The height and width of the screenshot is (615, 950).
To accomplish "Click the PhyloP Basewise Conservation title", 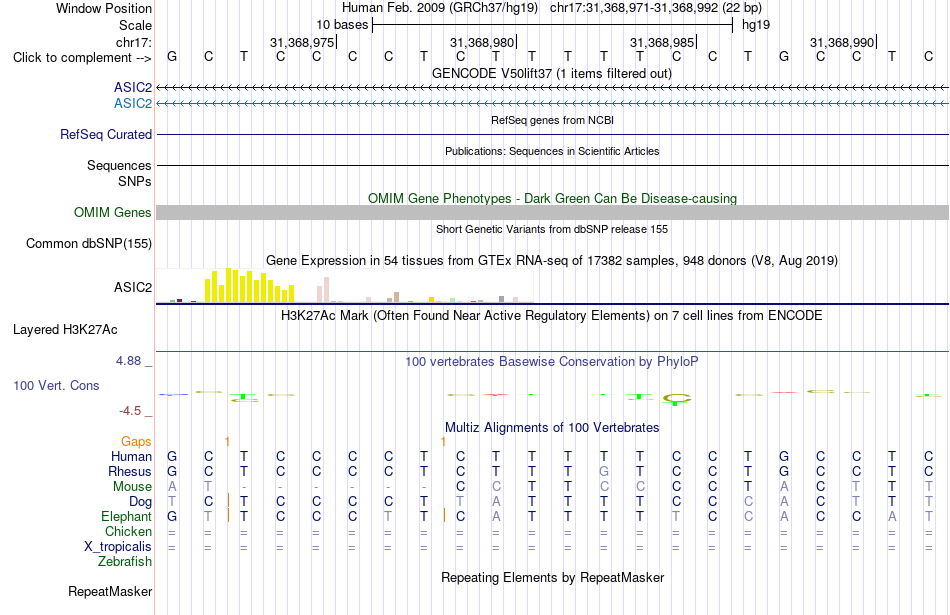I will click(x=551, y=362).
